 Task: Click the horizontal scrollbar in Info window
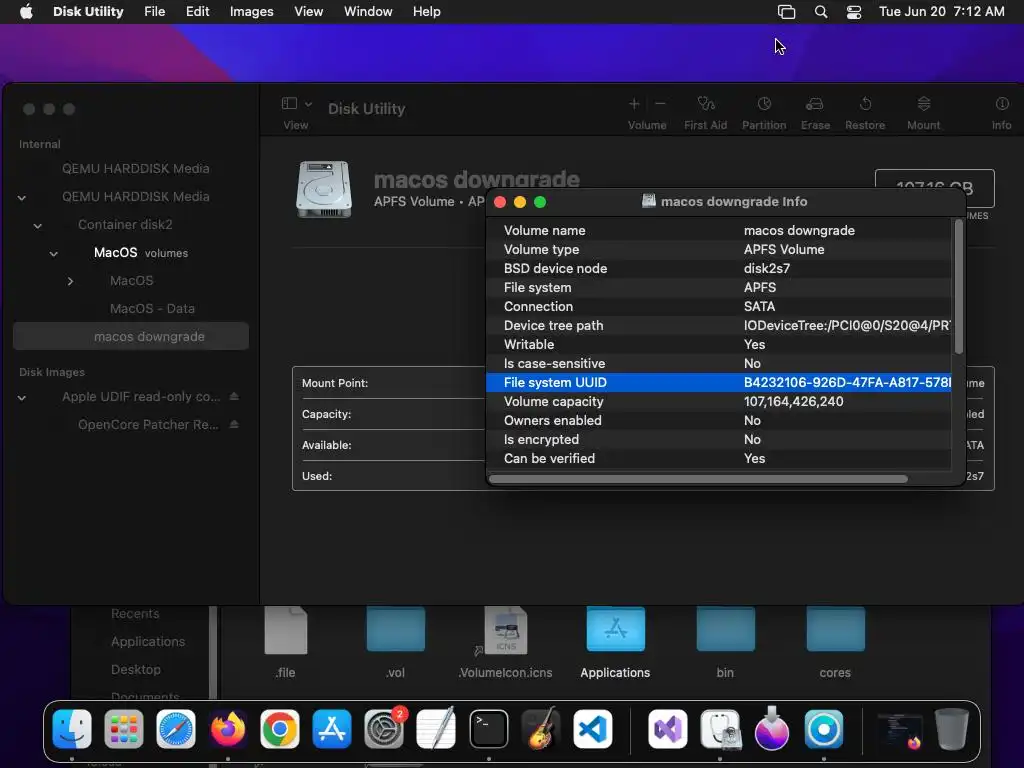tap(698, 479)
